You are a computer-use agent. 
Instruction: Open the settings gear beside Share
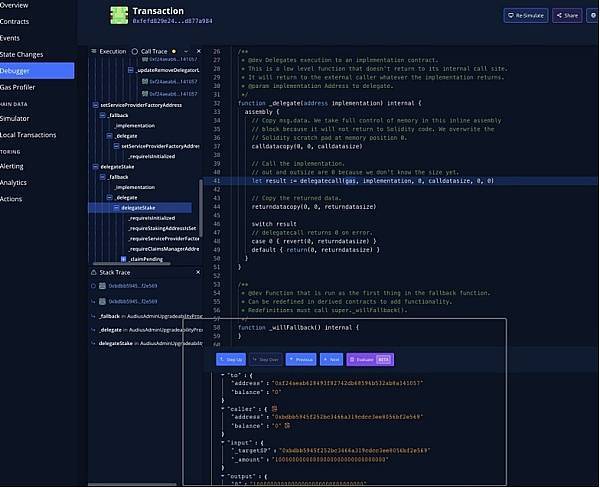click(x=593, y=15)
